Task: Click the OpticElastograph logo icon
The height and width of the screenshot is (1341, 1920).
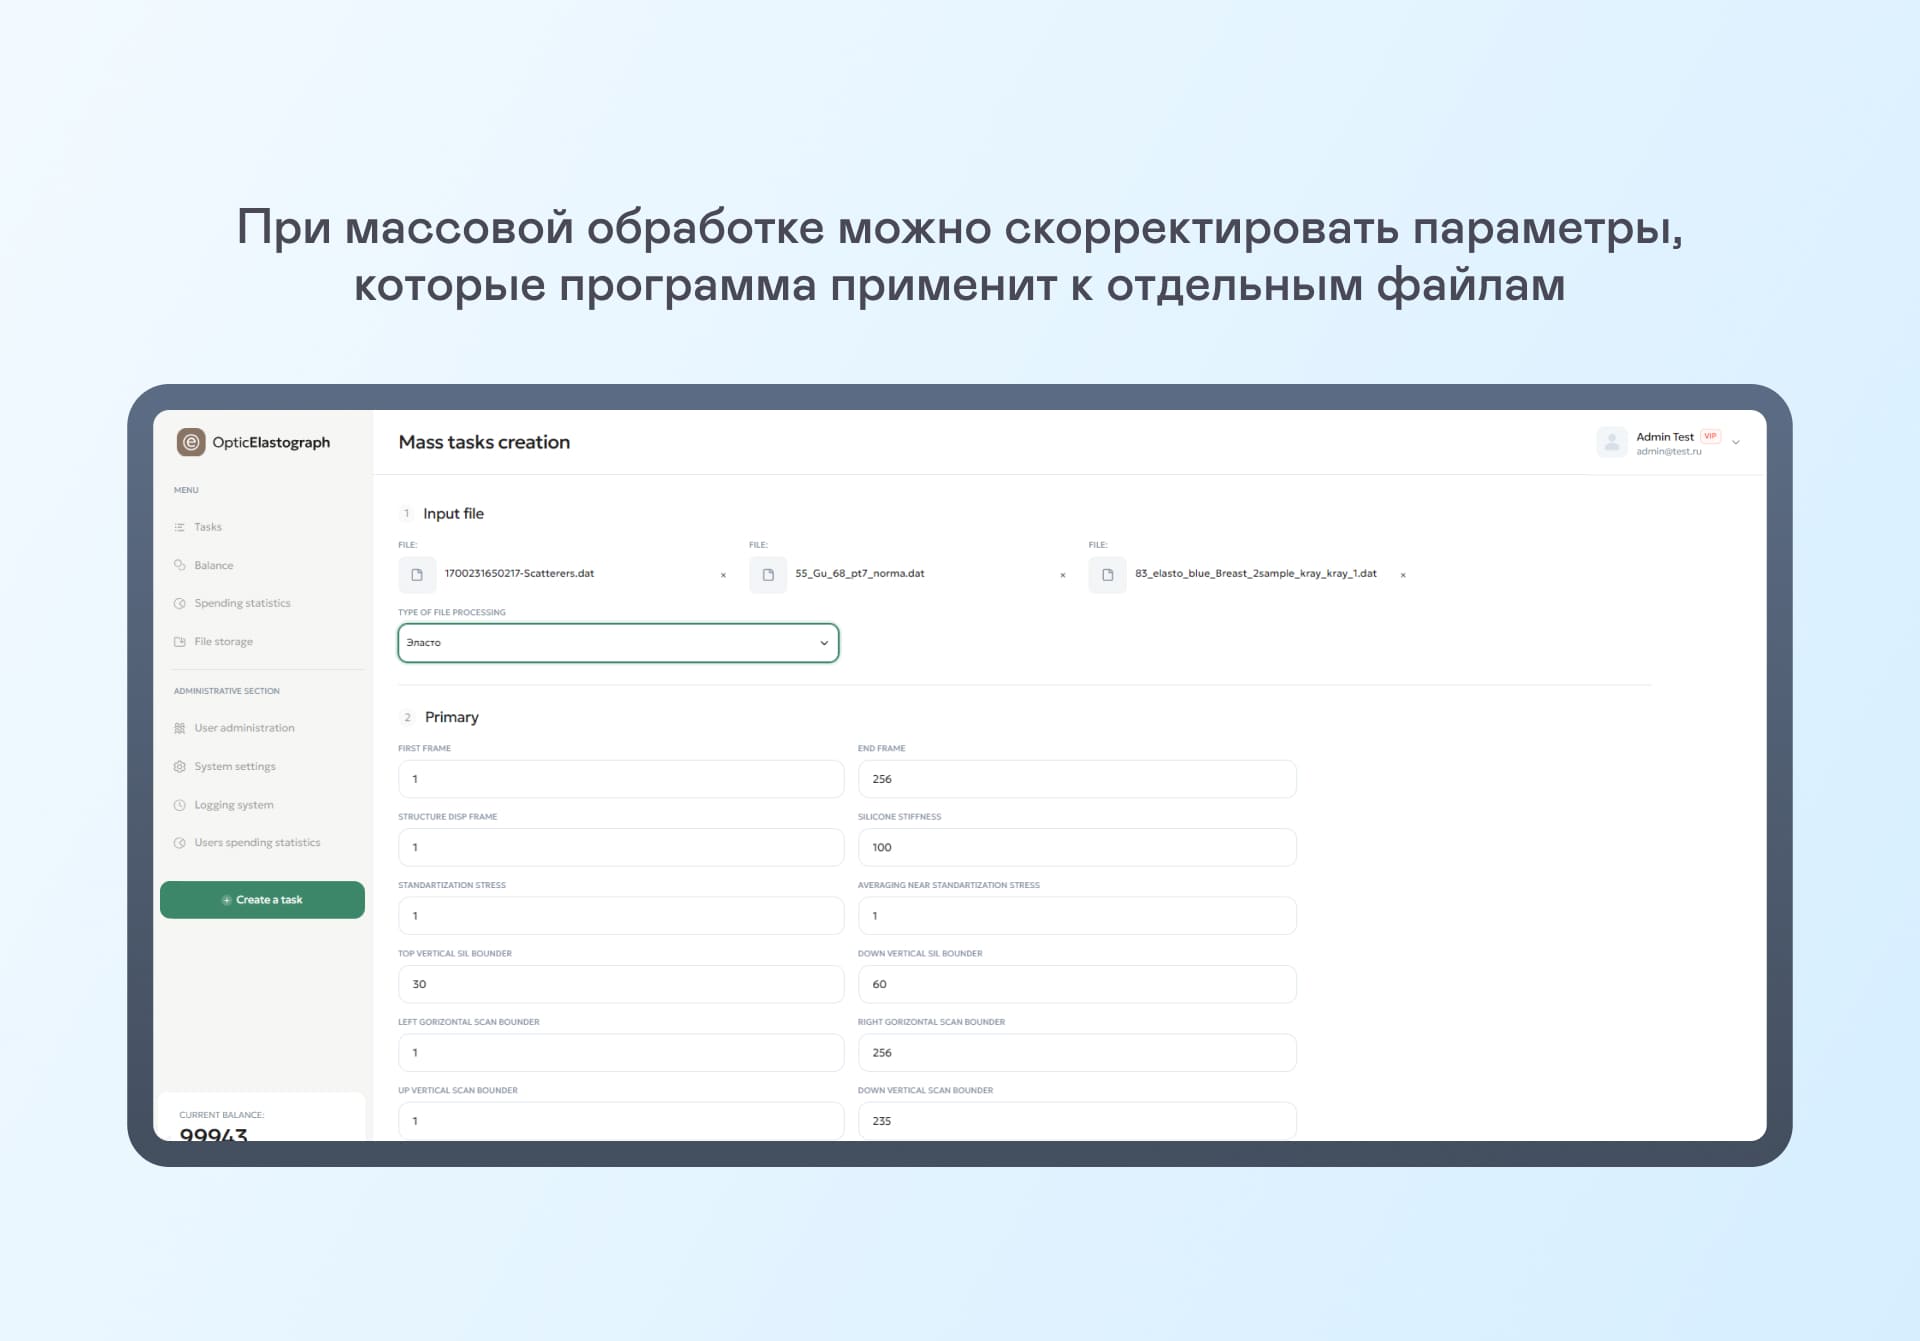Action: point(190,442)
